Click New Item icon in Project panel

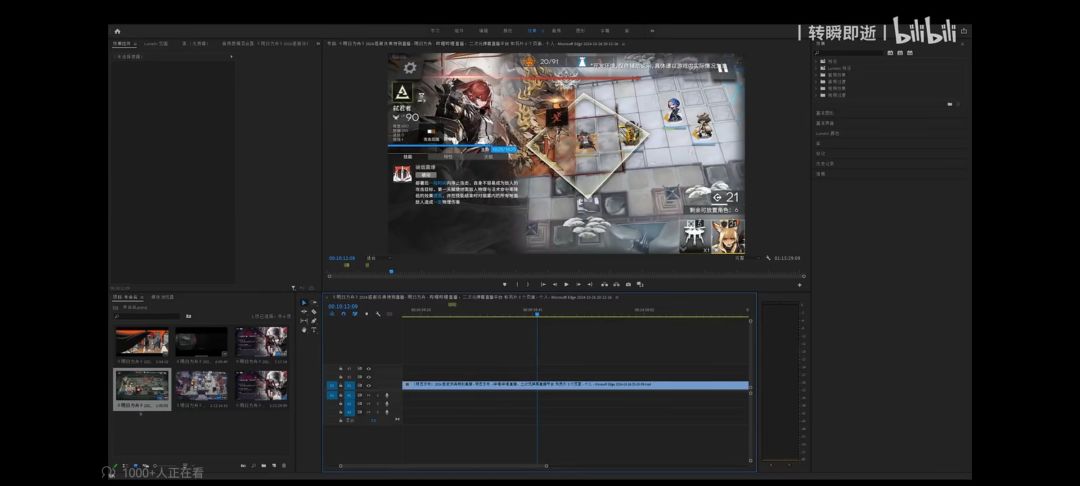point(274,466)
